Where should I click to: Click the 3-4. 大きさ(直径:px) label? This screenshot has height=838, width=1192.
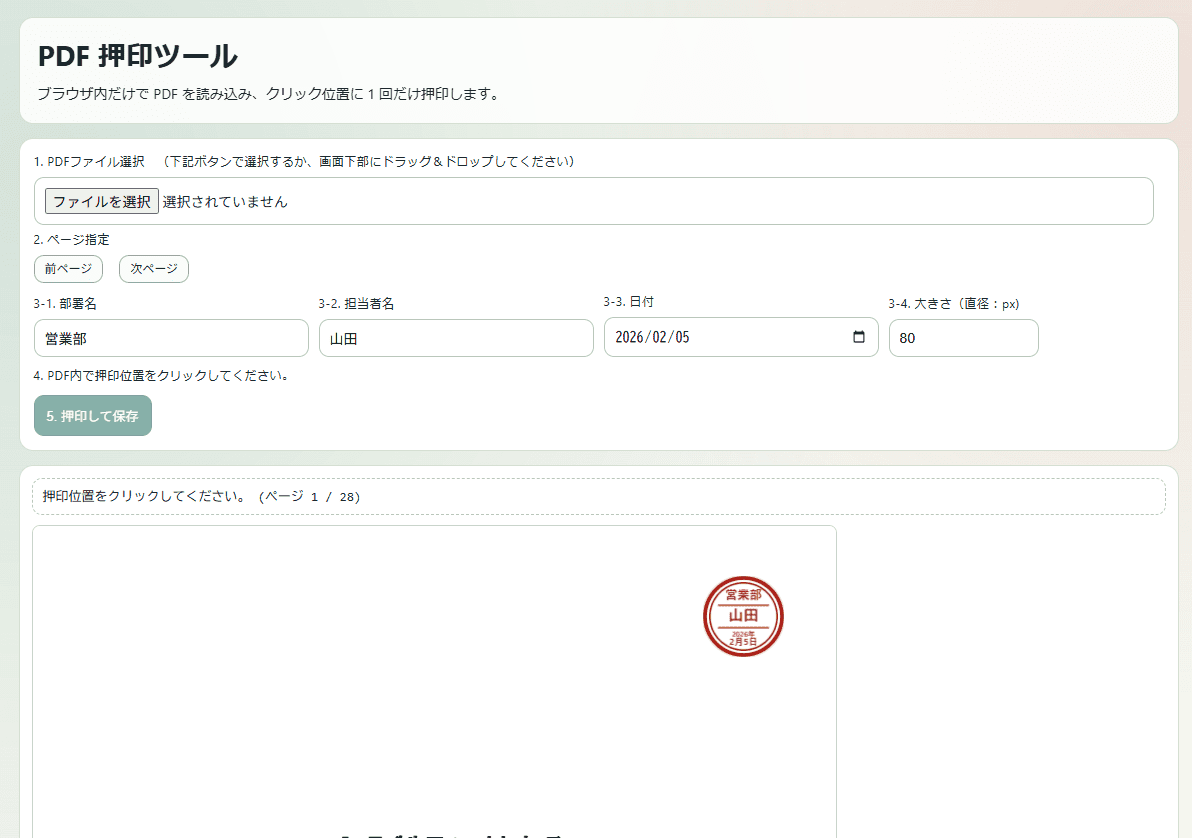[953, 303]
